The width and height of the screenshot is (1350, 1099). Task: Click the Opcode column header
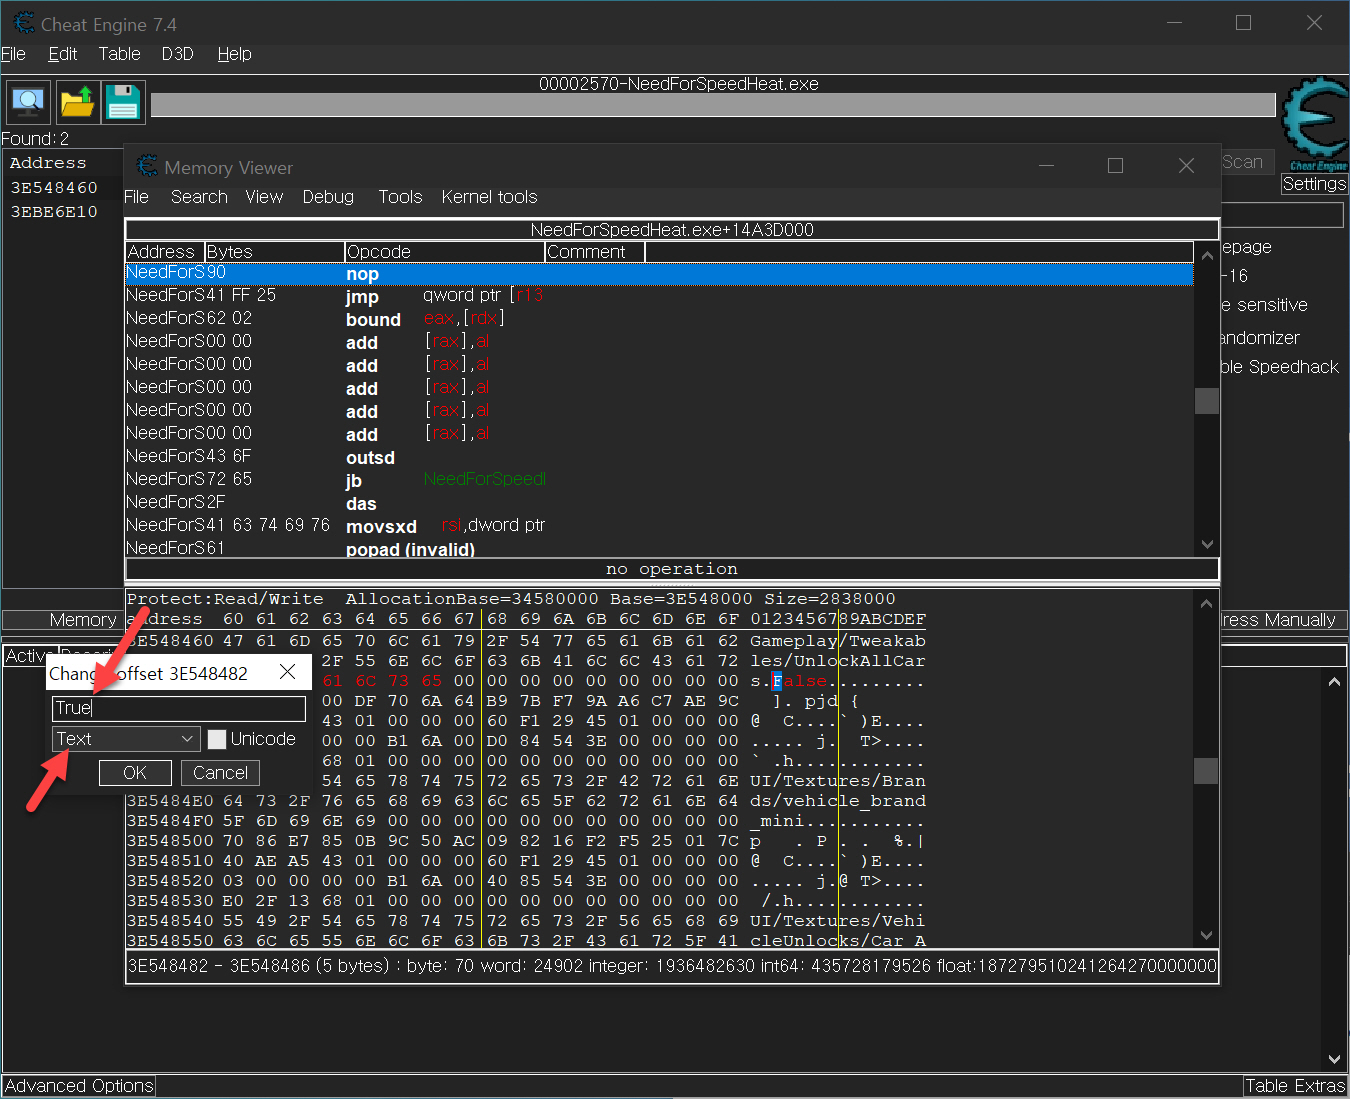coord(444,252)
